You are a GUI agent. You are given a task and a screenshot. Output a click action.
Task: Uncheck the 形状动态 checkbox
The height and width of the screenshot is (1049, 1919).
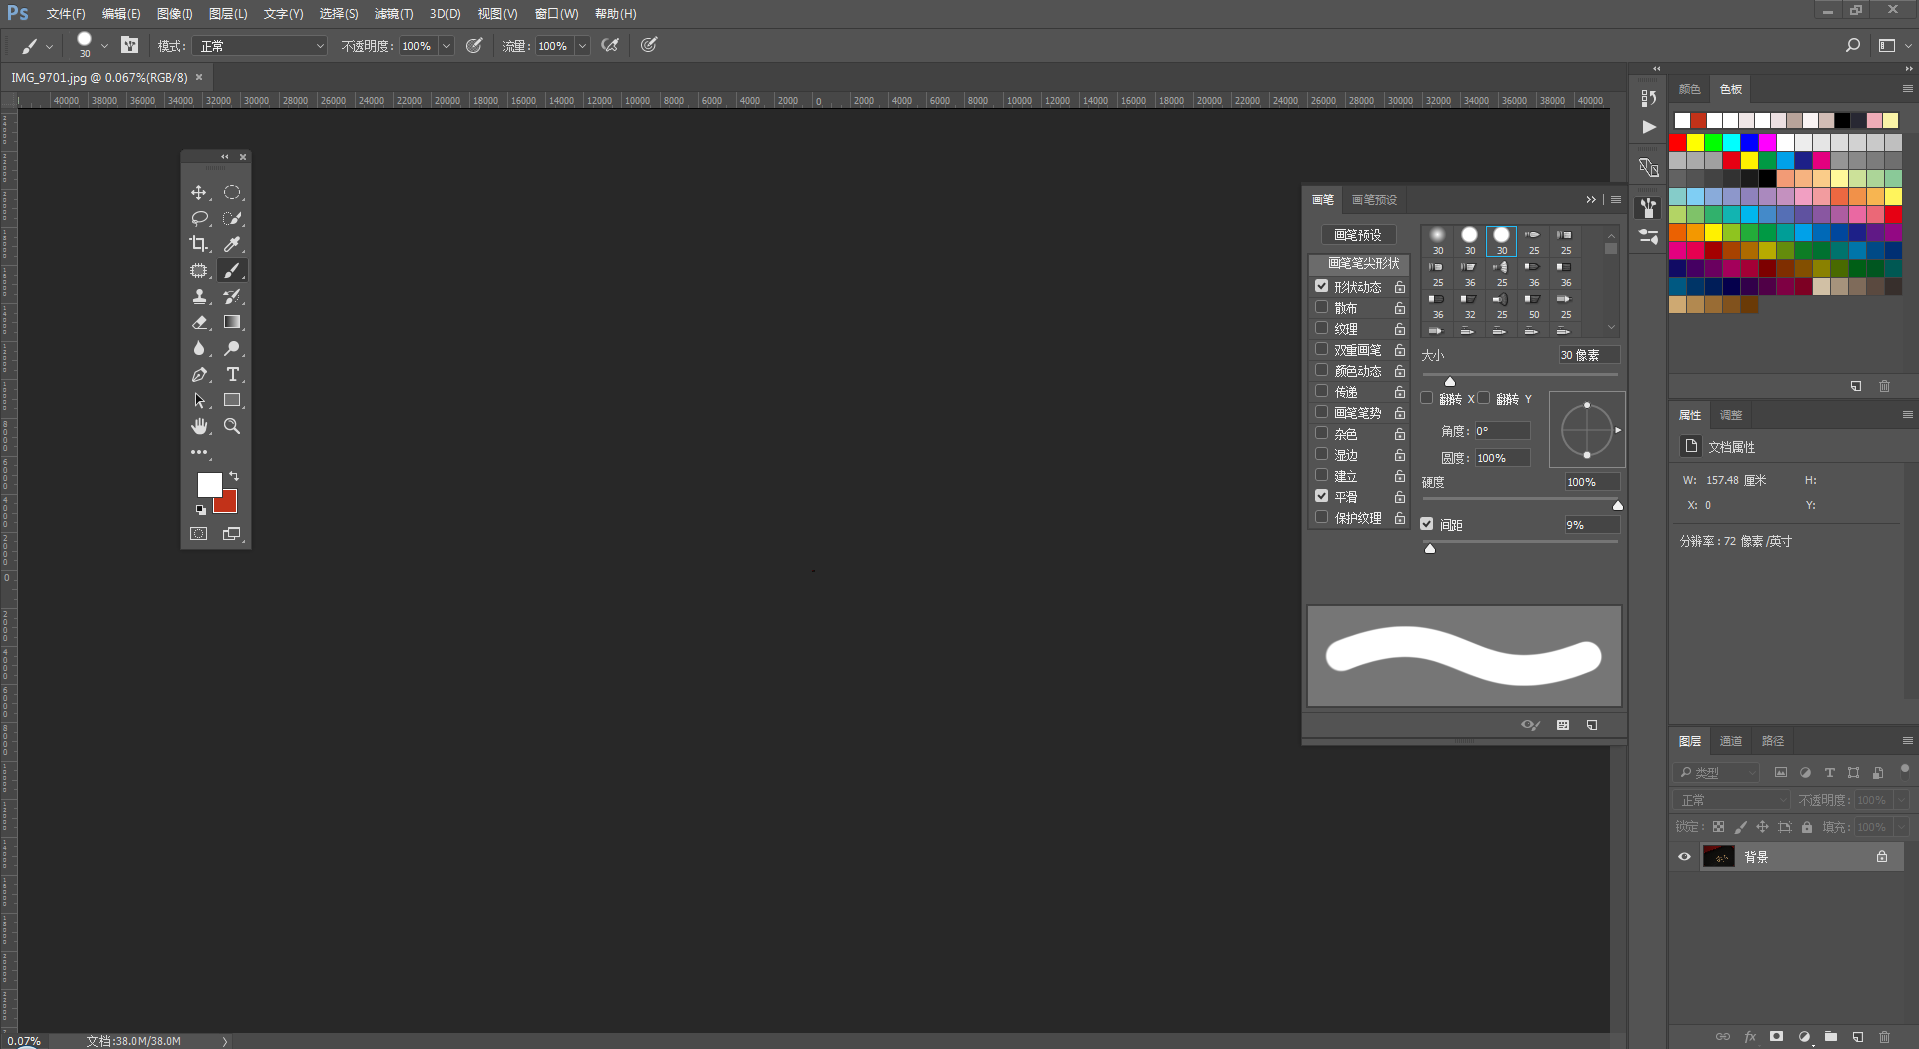coord(1321,286)
